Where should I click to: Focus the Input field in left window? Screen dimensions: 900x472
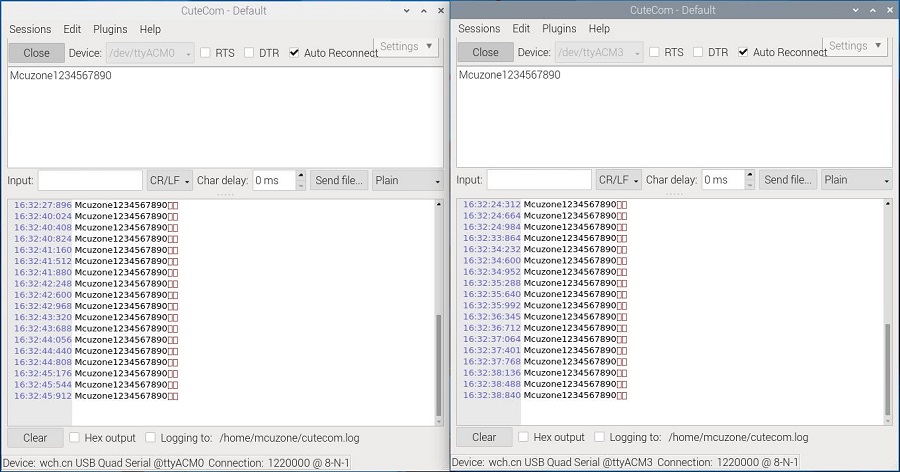tap(90, 180)
